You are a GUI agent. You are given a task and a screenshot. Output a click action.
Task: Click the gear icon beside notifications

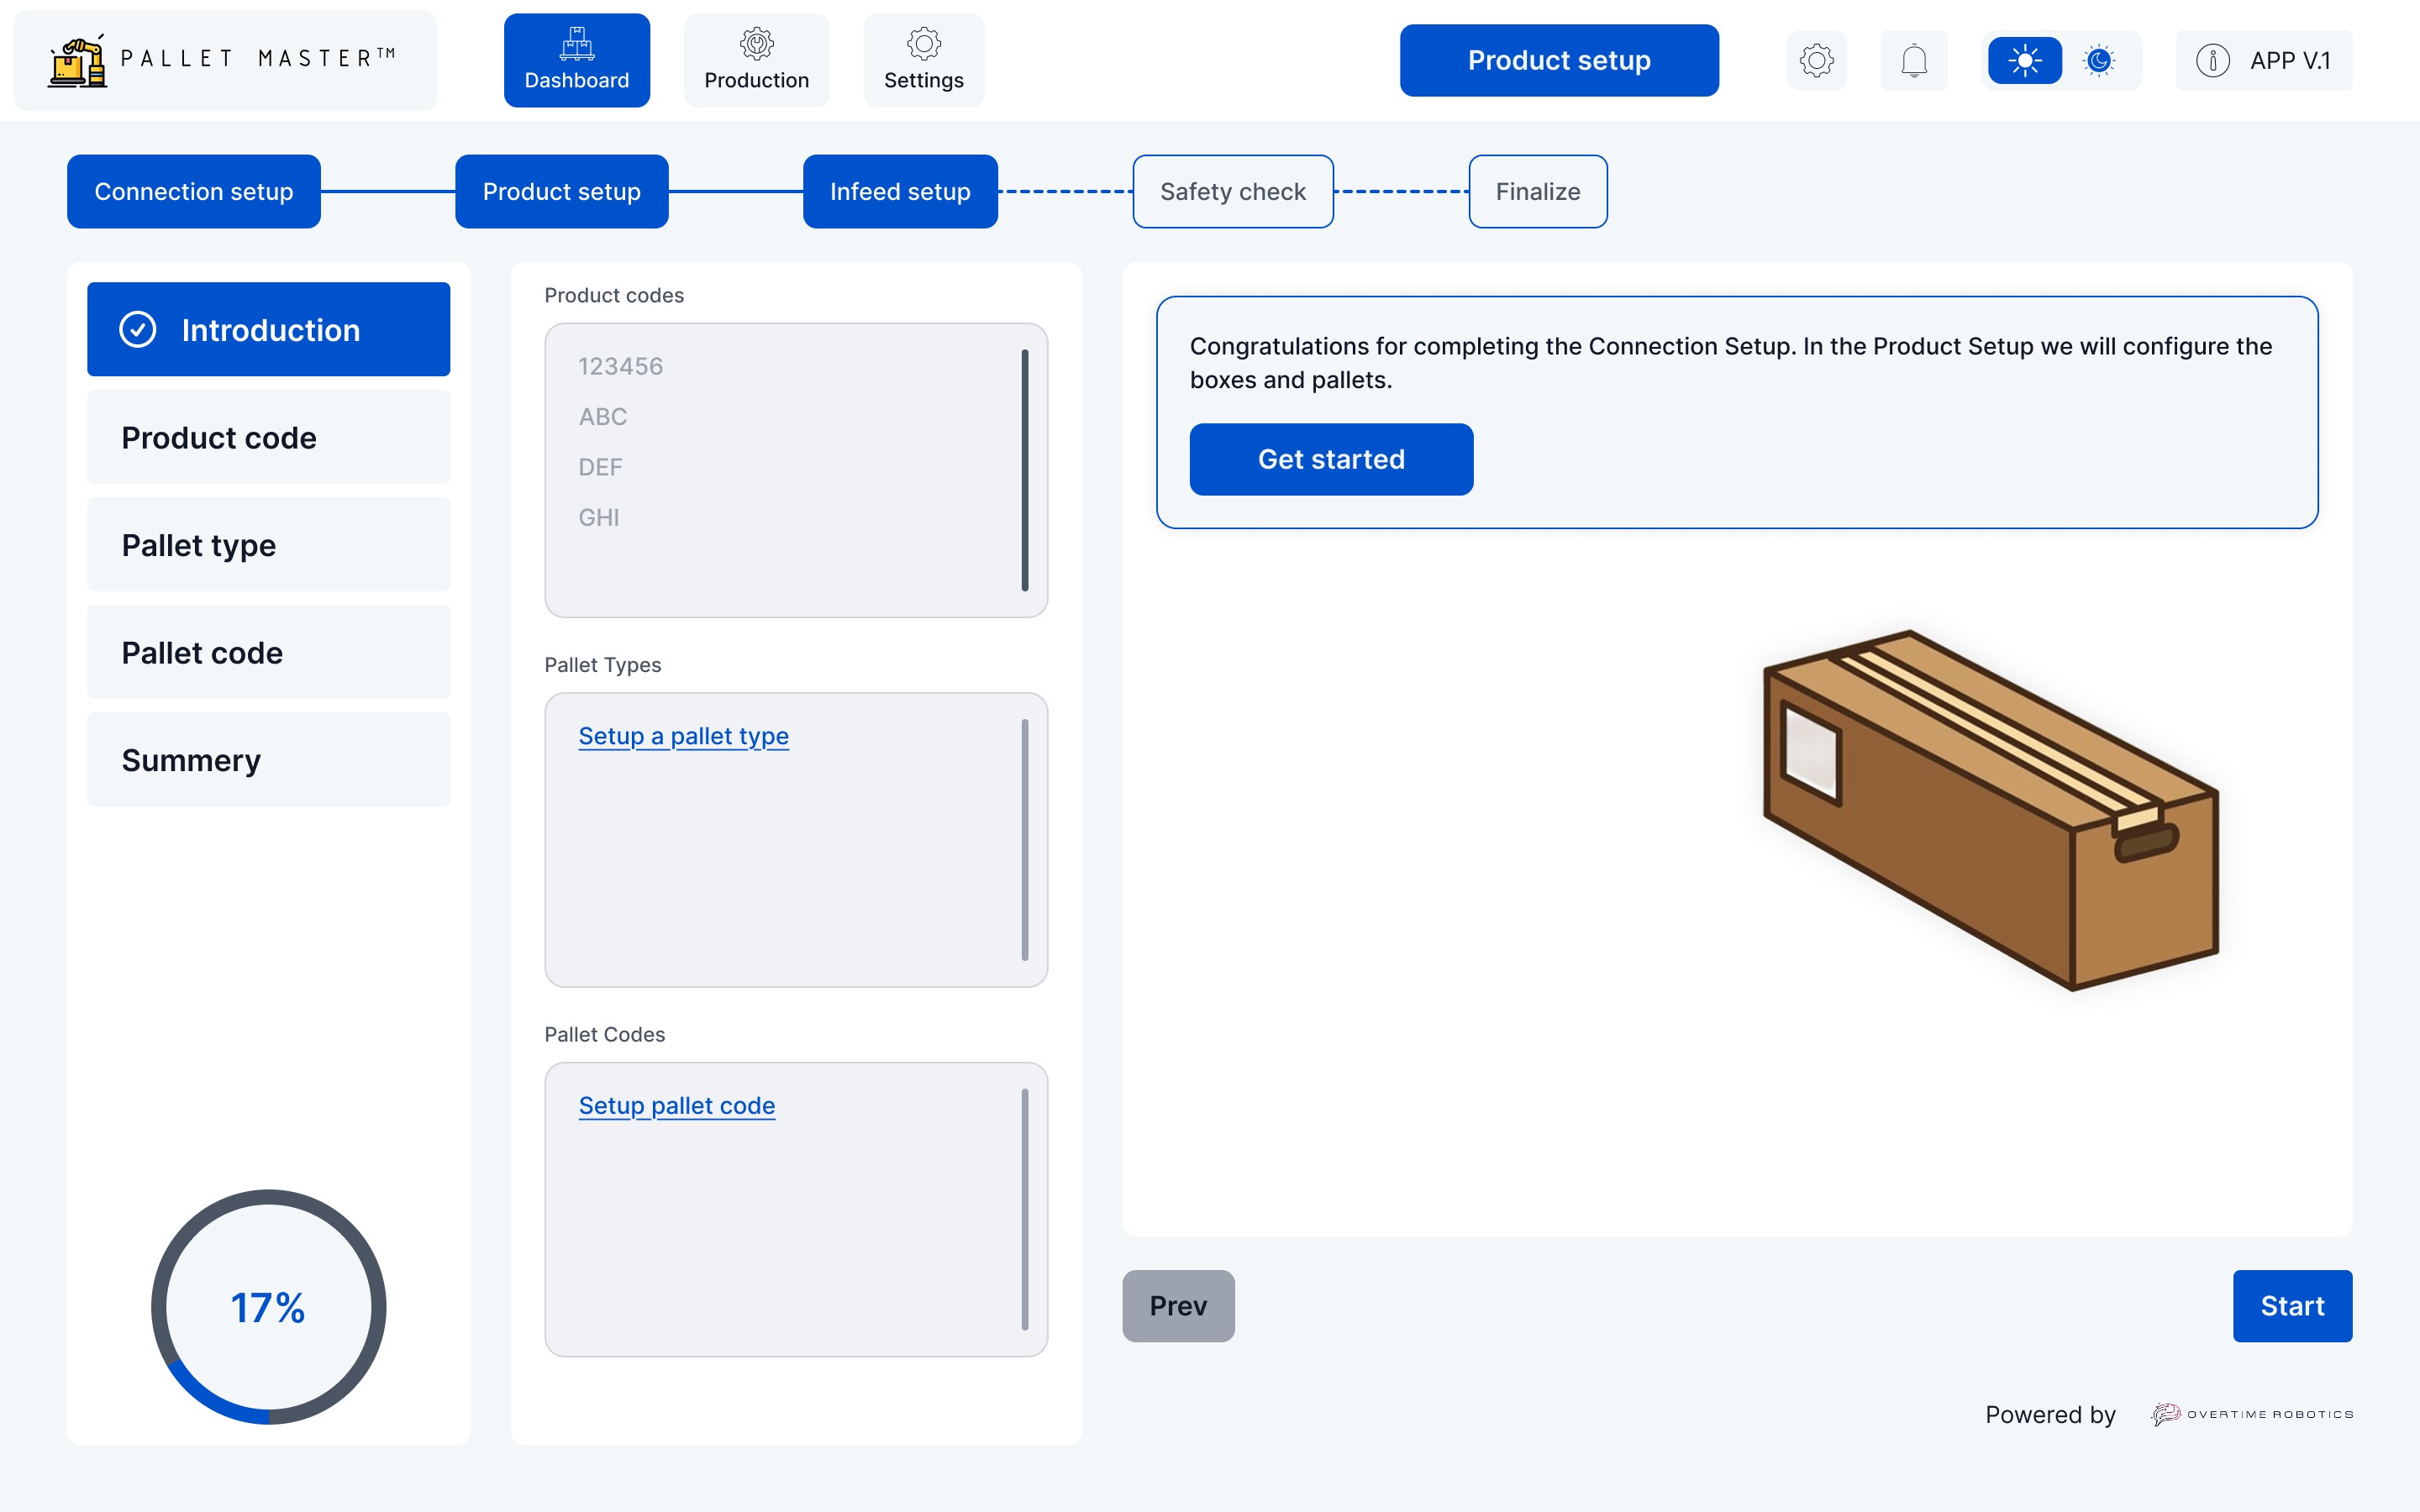(1816, 60)
